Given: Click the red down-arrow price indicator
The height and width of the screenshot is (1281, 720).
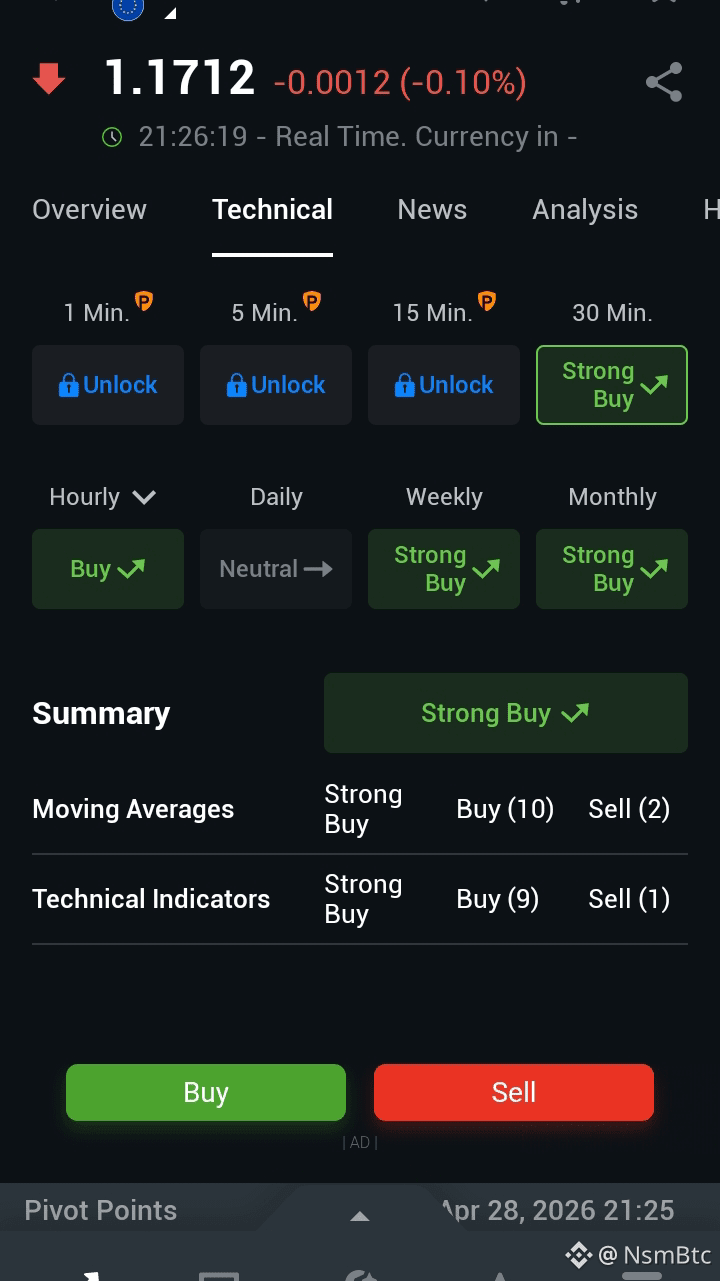Looking at the screenshot, I should (x=49, y=79).
